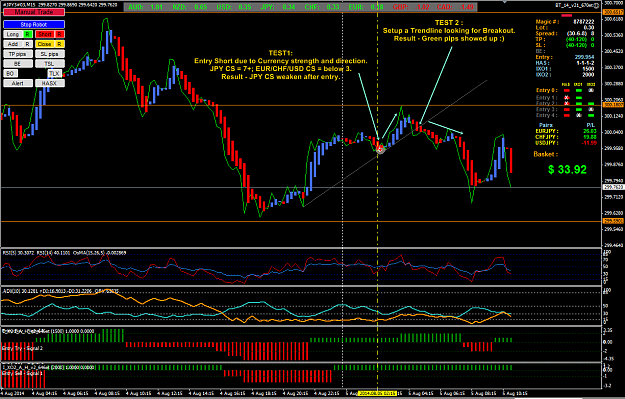
Task: Click the SL pips button
Action: pos(49,54)
